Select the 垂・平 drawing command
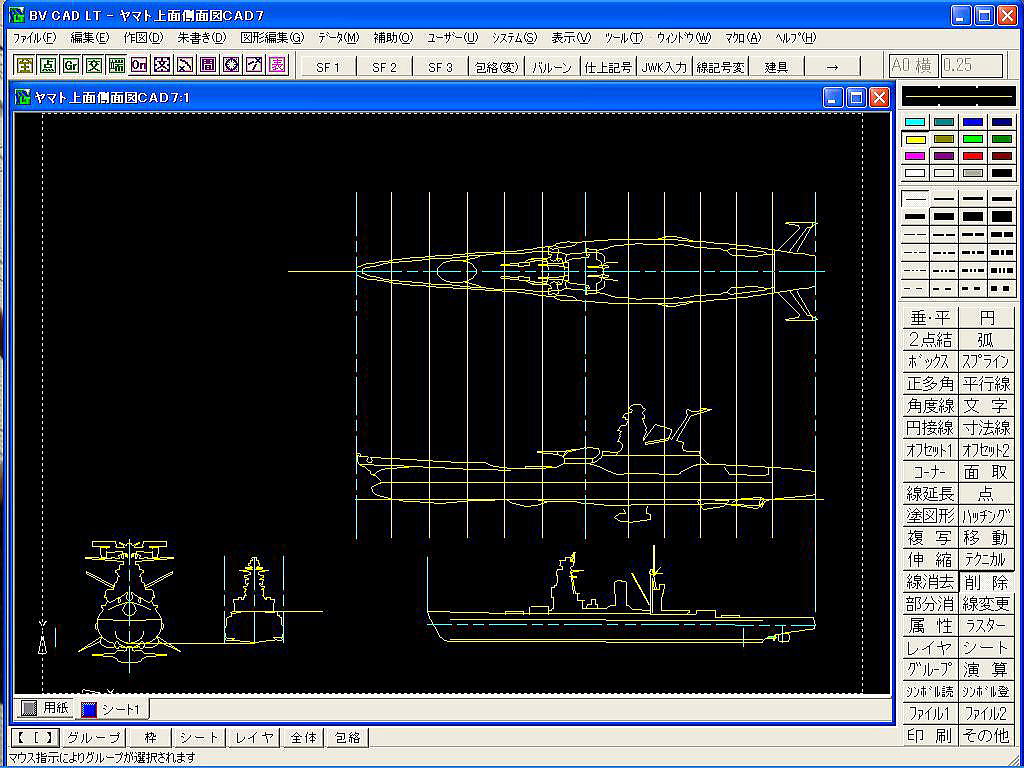The image size is (1024, 768). 930,318
